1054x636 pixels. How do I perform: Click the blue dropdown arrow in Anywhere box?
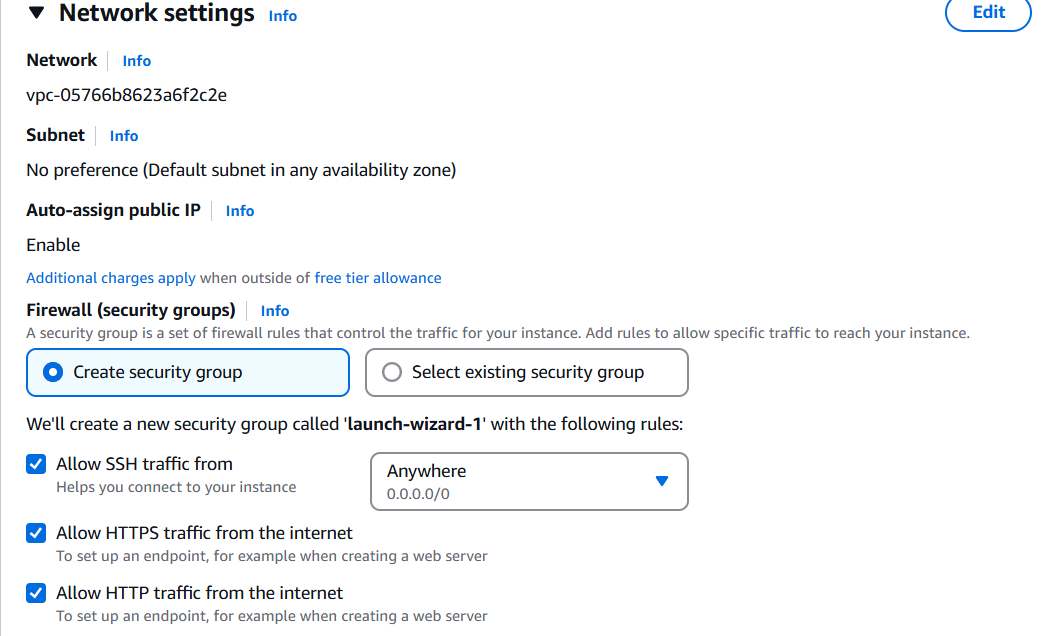click(x=660, y=481)
